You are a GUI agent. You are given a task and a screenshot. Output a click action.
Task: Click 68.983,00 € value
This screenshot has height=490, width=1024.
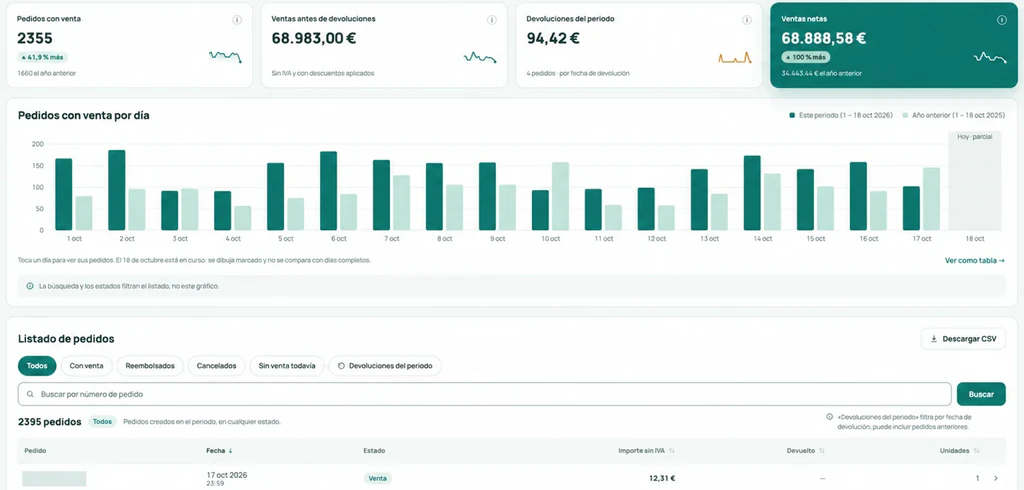[313, 39]
